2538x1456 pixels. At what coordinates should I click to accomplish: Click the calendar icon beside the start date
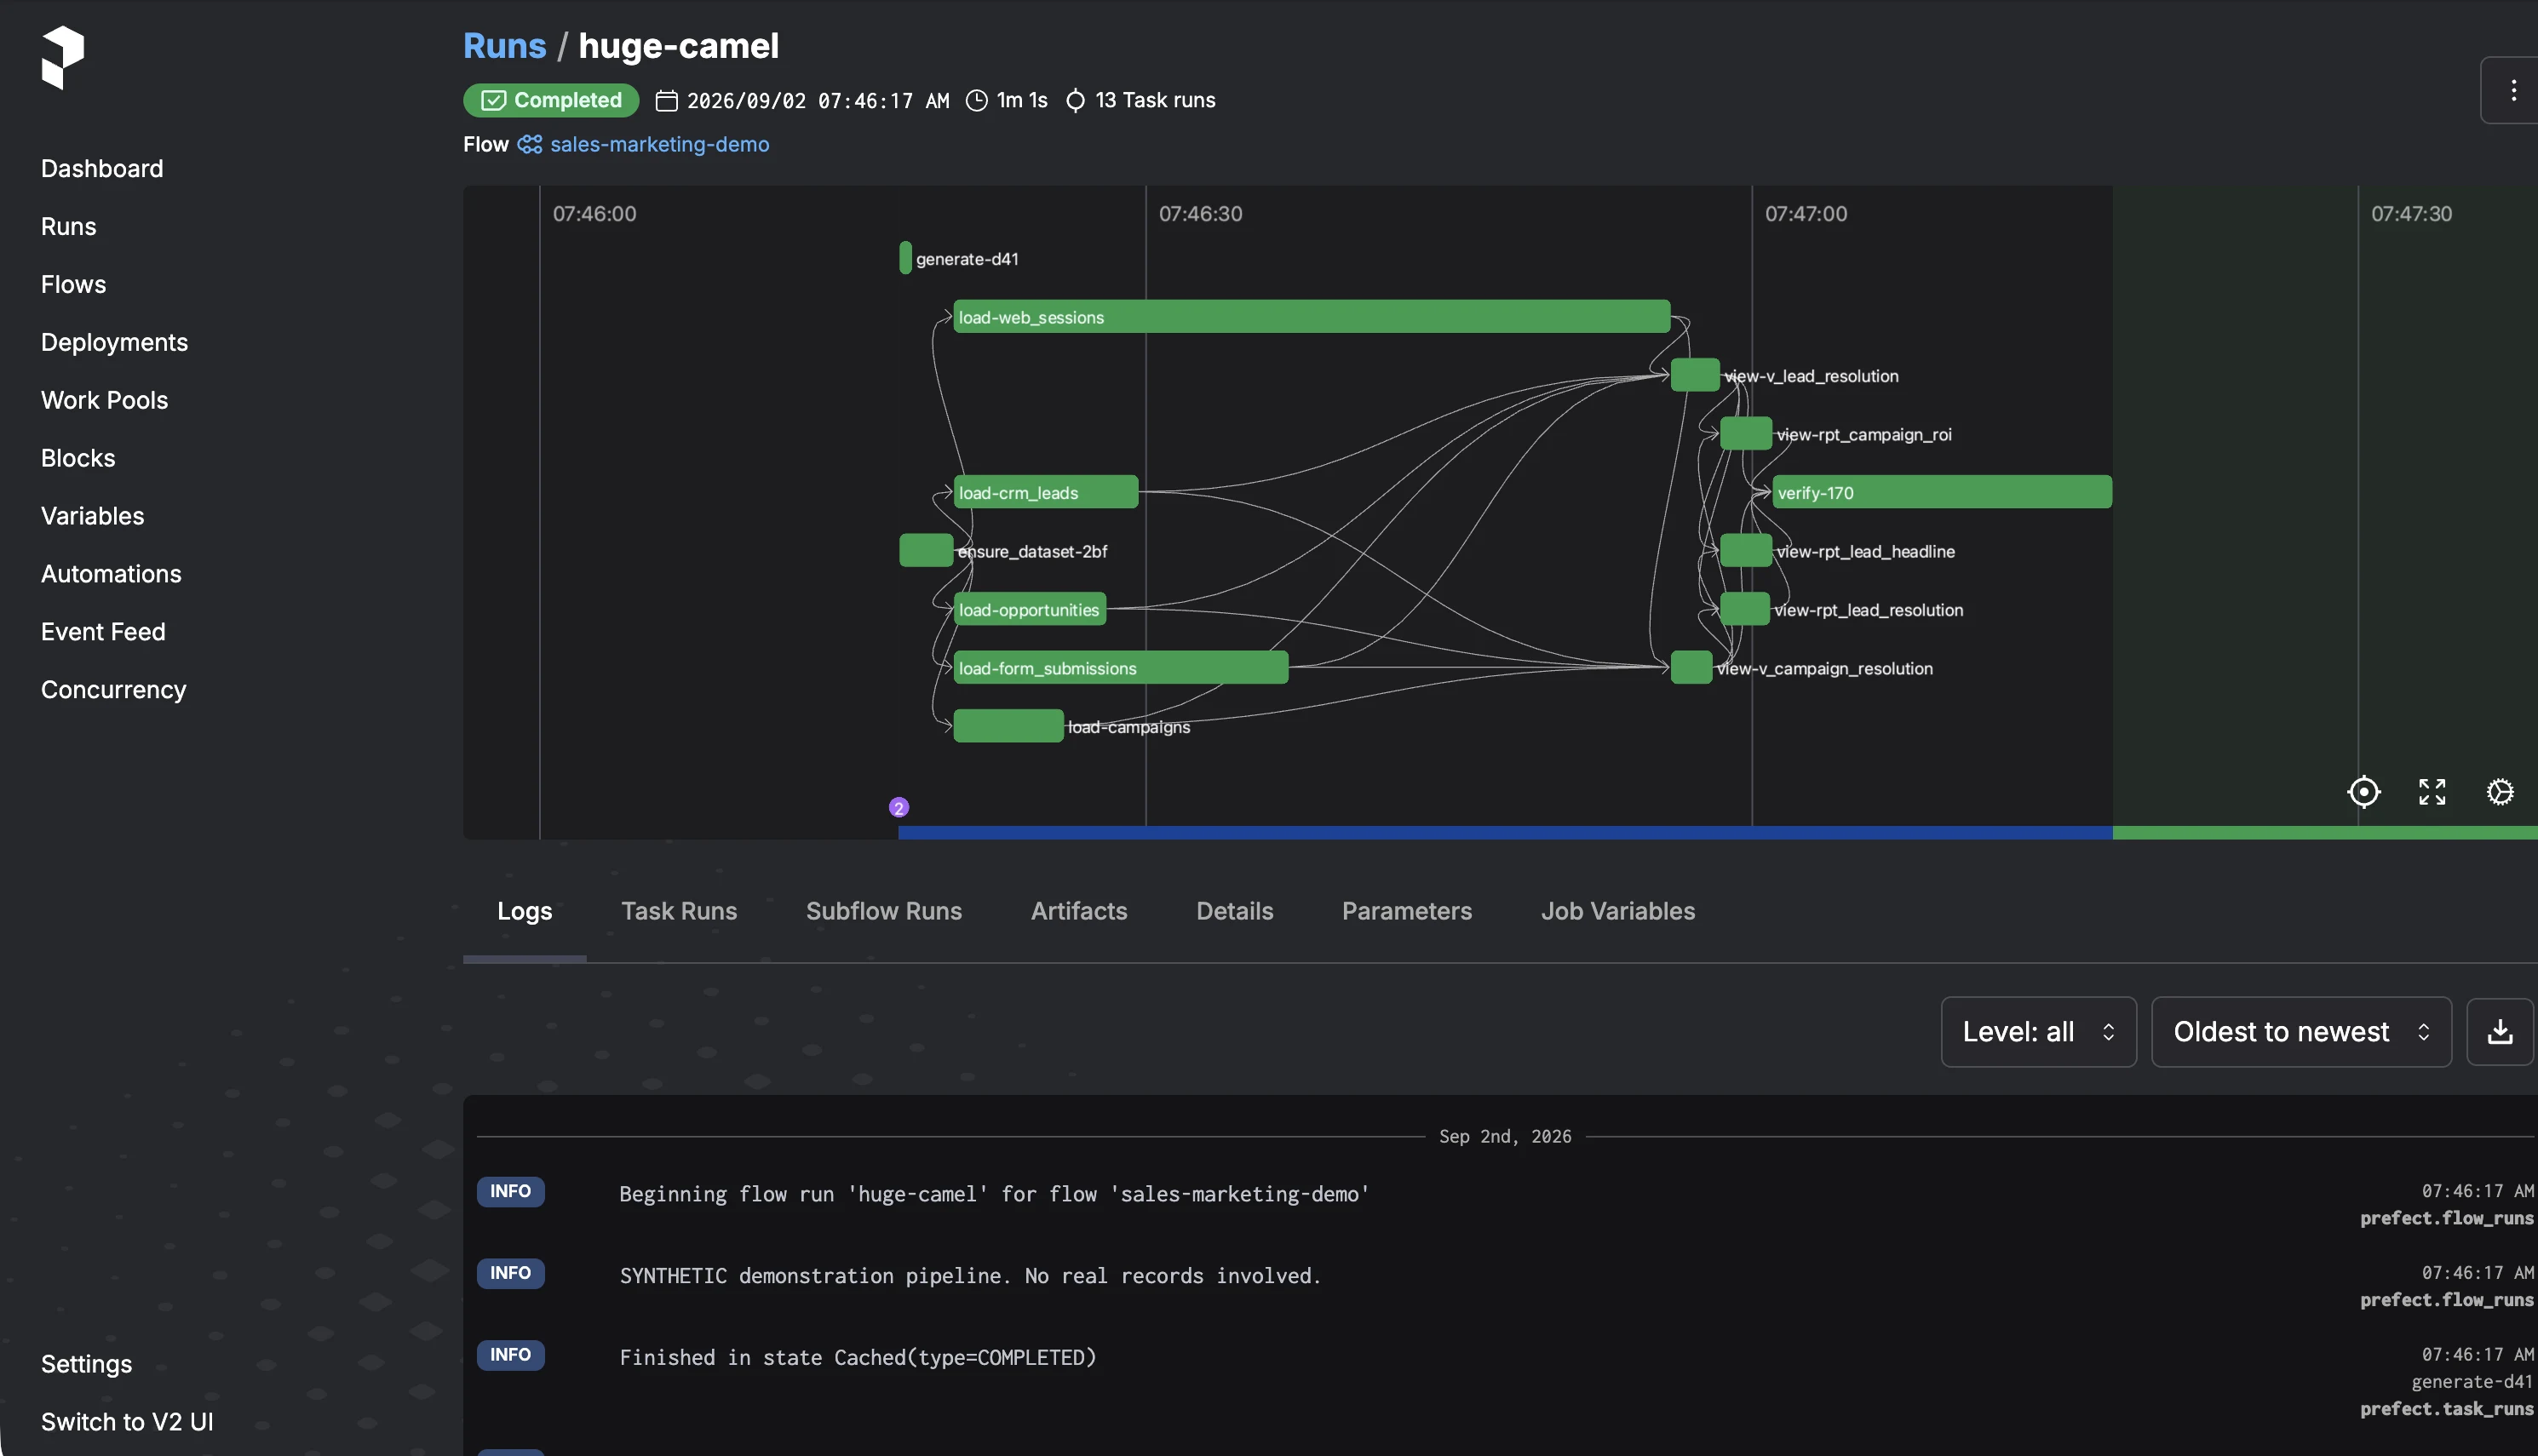(666, 100)
